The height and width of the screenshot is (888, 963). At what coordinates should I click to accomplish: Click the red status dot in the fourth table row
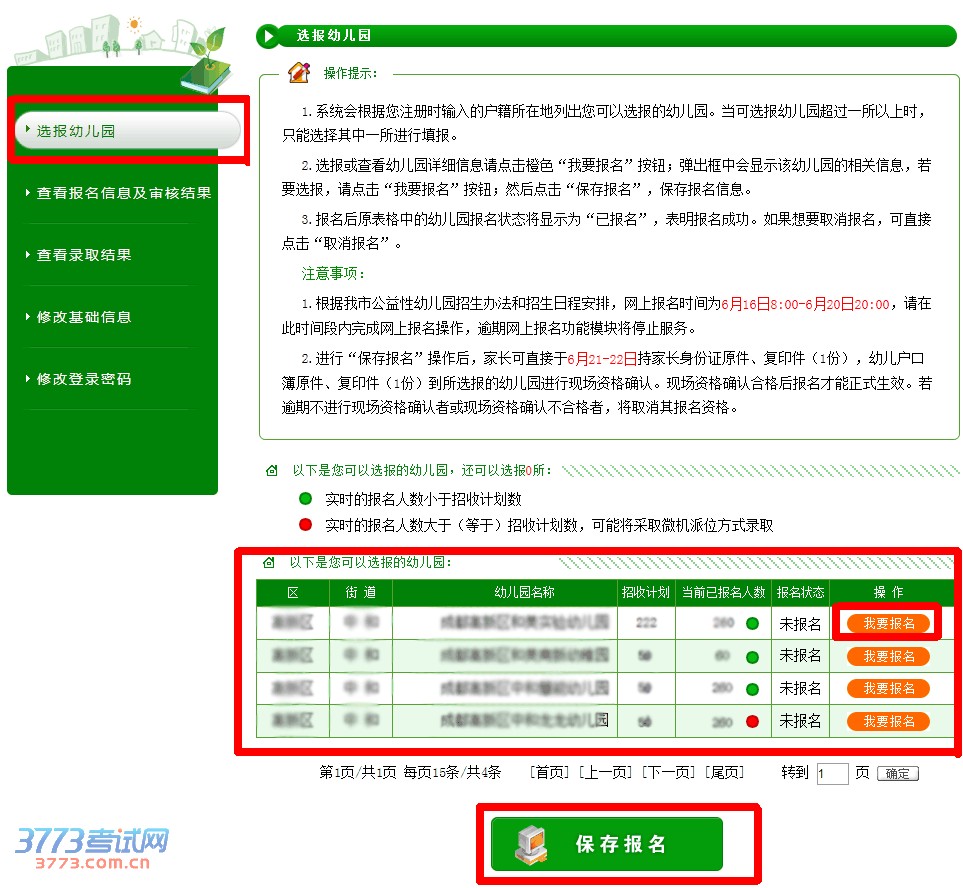[752, 721]
